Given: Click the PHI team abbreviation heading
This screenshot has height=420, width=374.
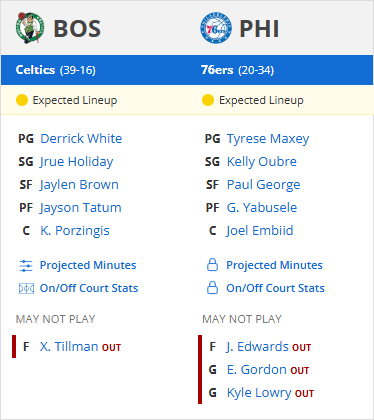Looking at the screenshot, I should [x=259, y=28].
